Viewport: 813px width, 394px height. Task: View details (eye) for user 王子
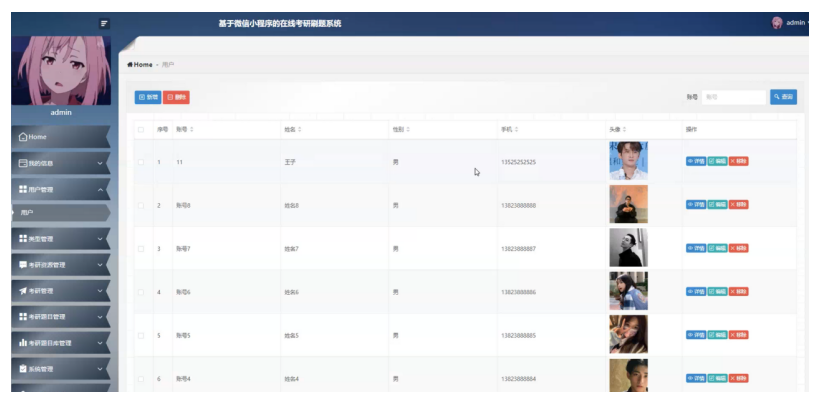[696, 161]
